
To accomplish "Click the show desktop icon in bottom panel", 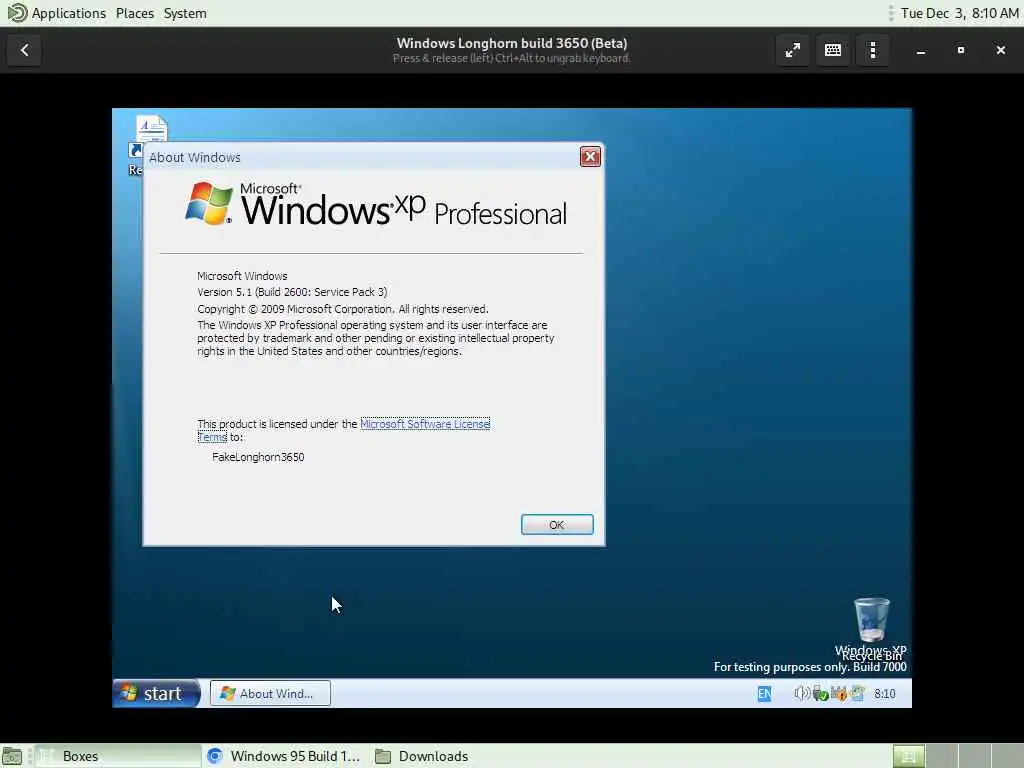I will click(x=12, y=756).
